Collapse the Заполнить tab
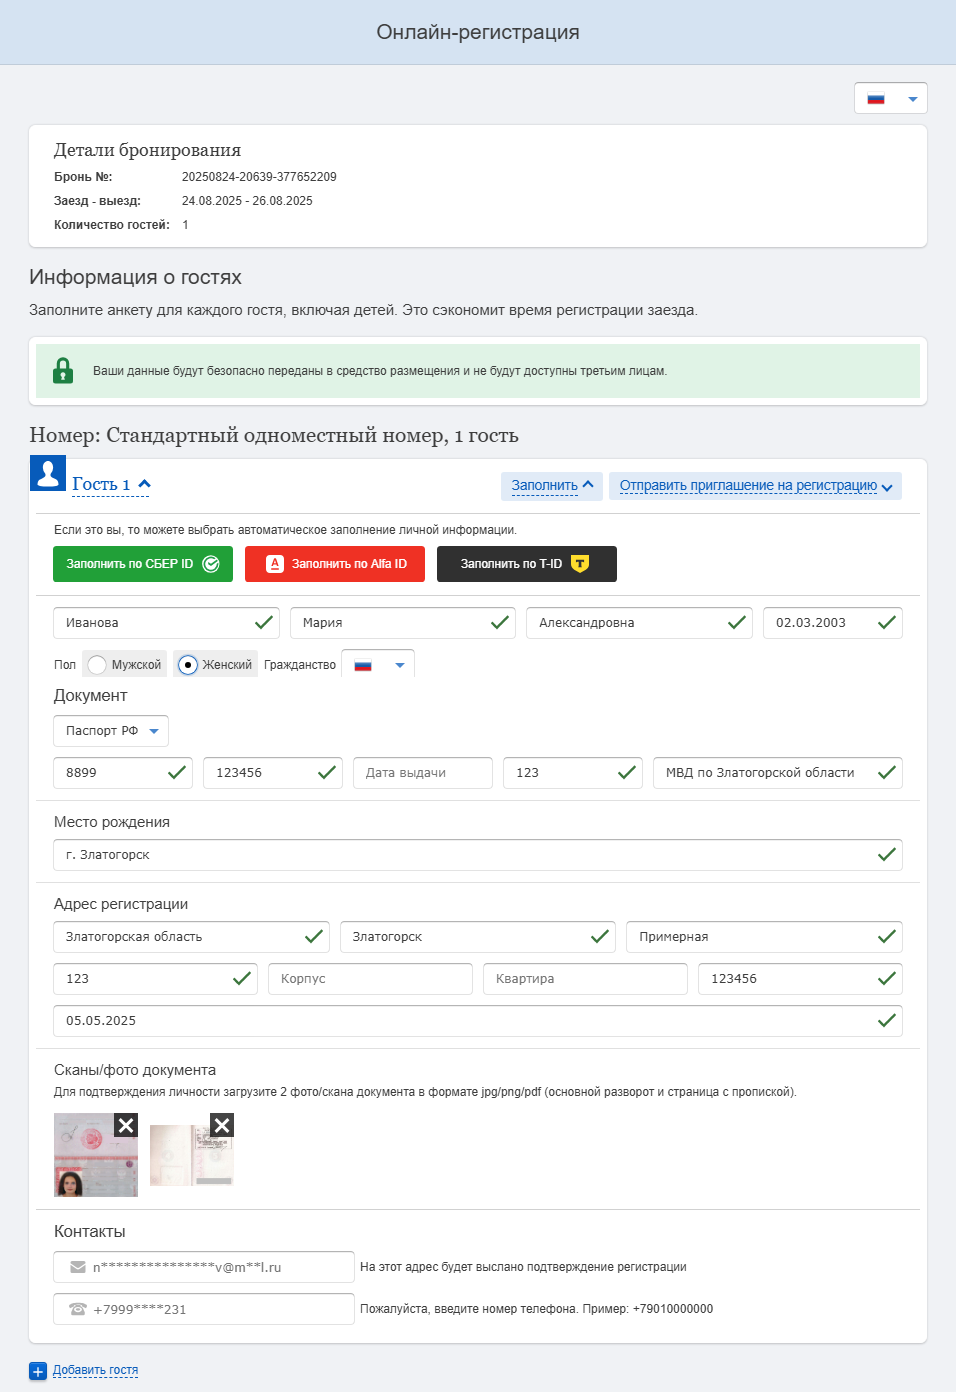This screenshot has width=956, height=1392. coord(552,486)
